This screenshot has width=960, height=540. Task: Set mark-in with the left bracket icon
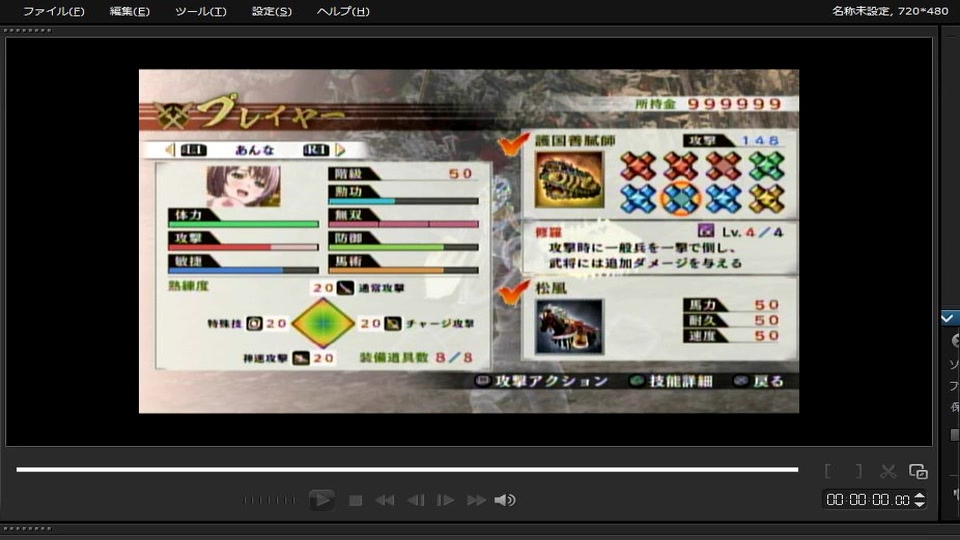(x=828, y=471)
